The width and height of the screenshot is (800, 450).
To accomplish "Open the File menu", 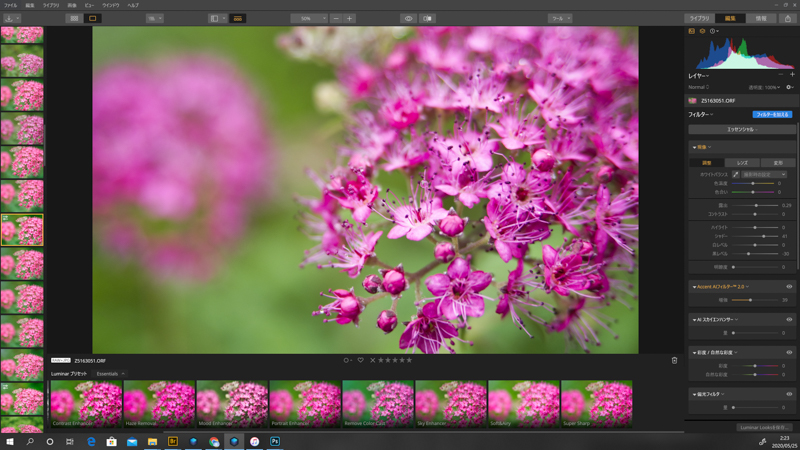I will [x=10, y=5].
